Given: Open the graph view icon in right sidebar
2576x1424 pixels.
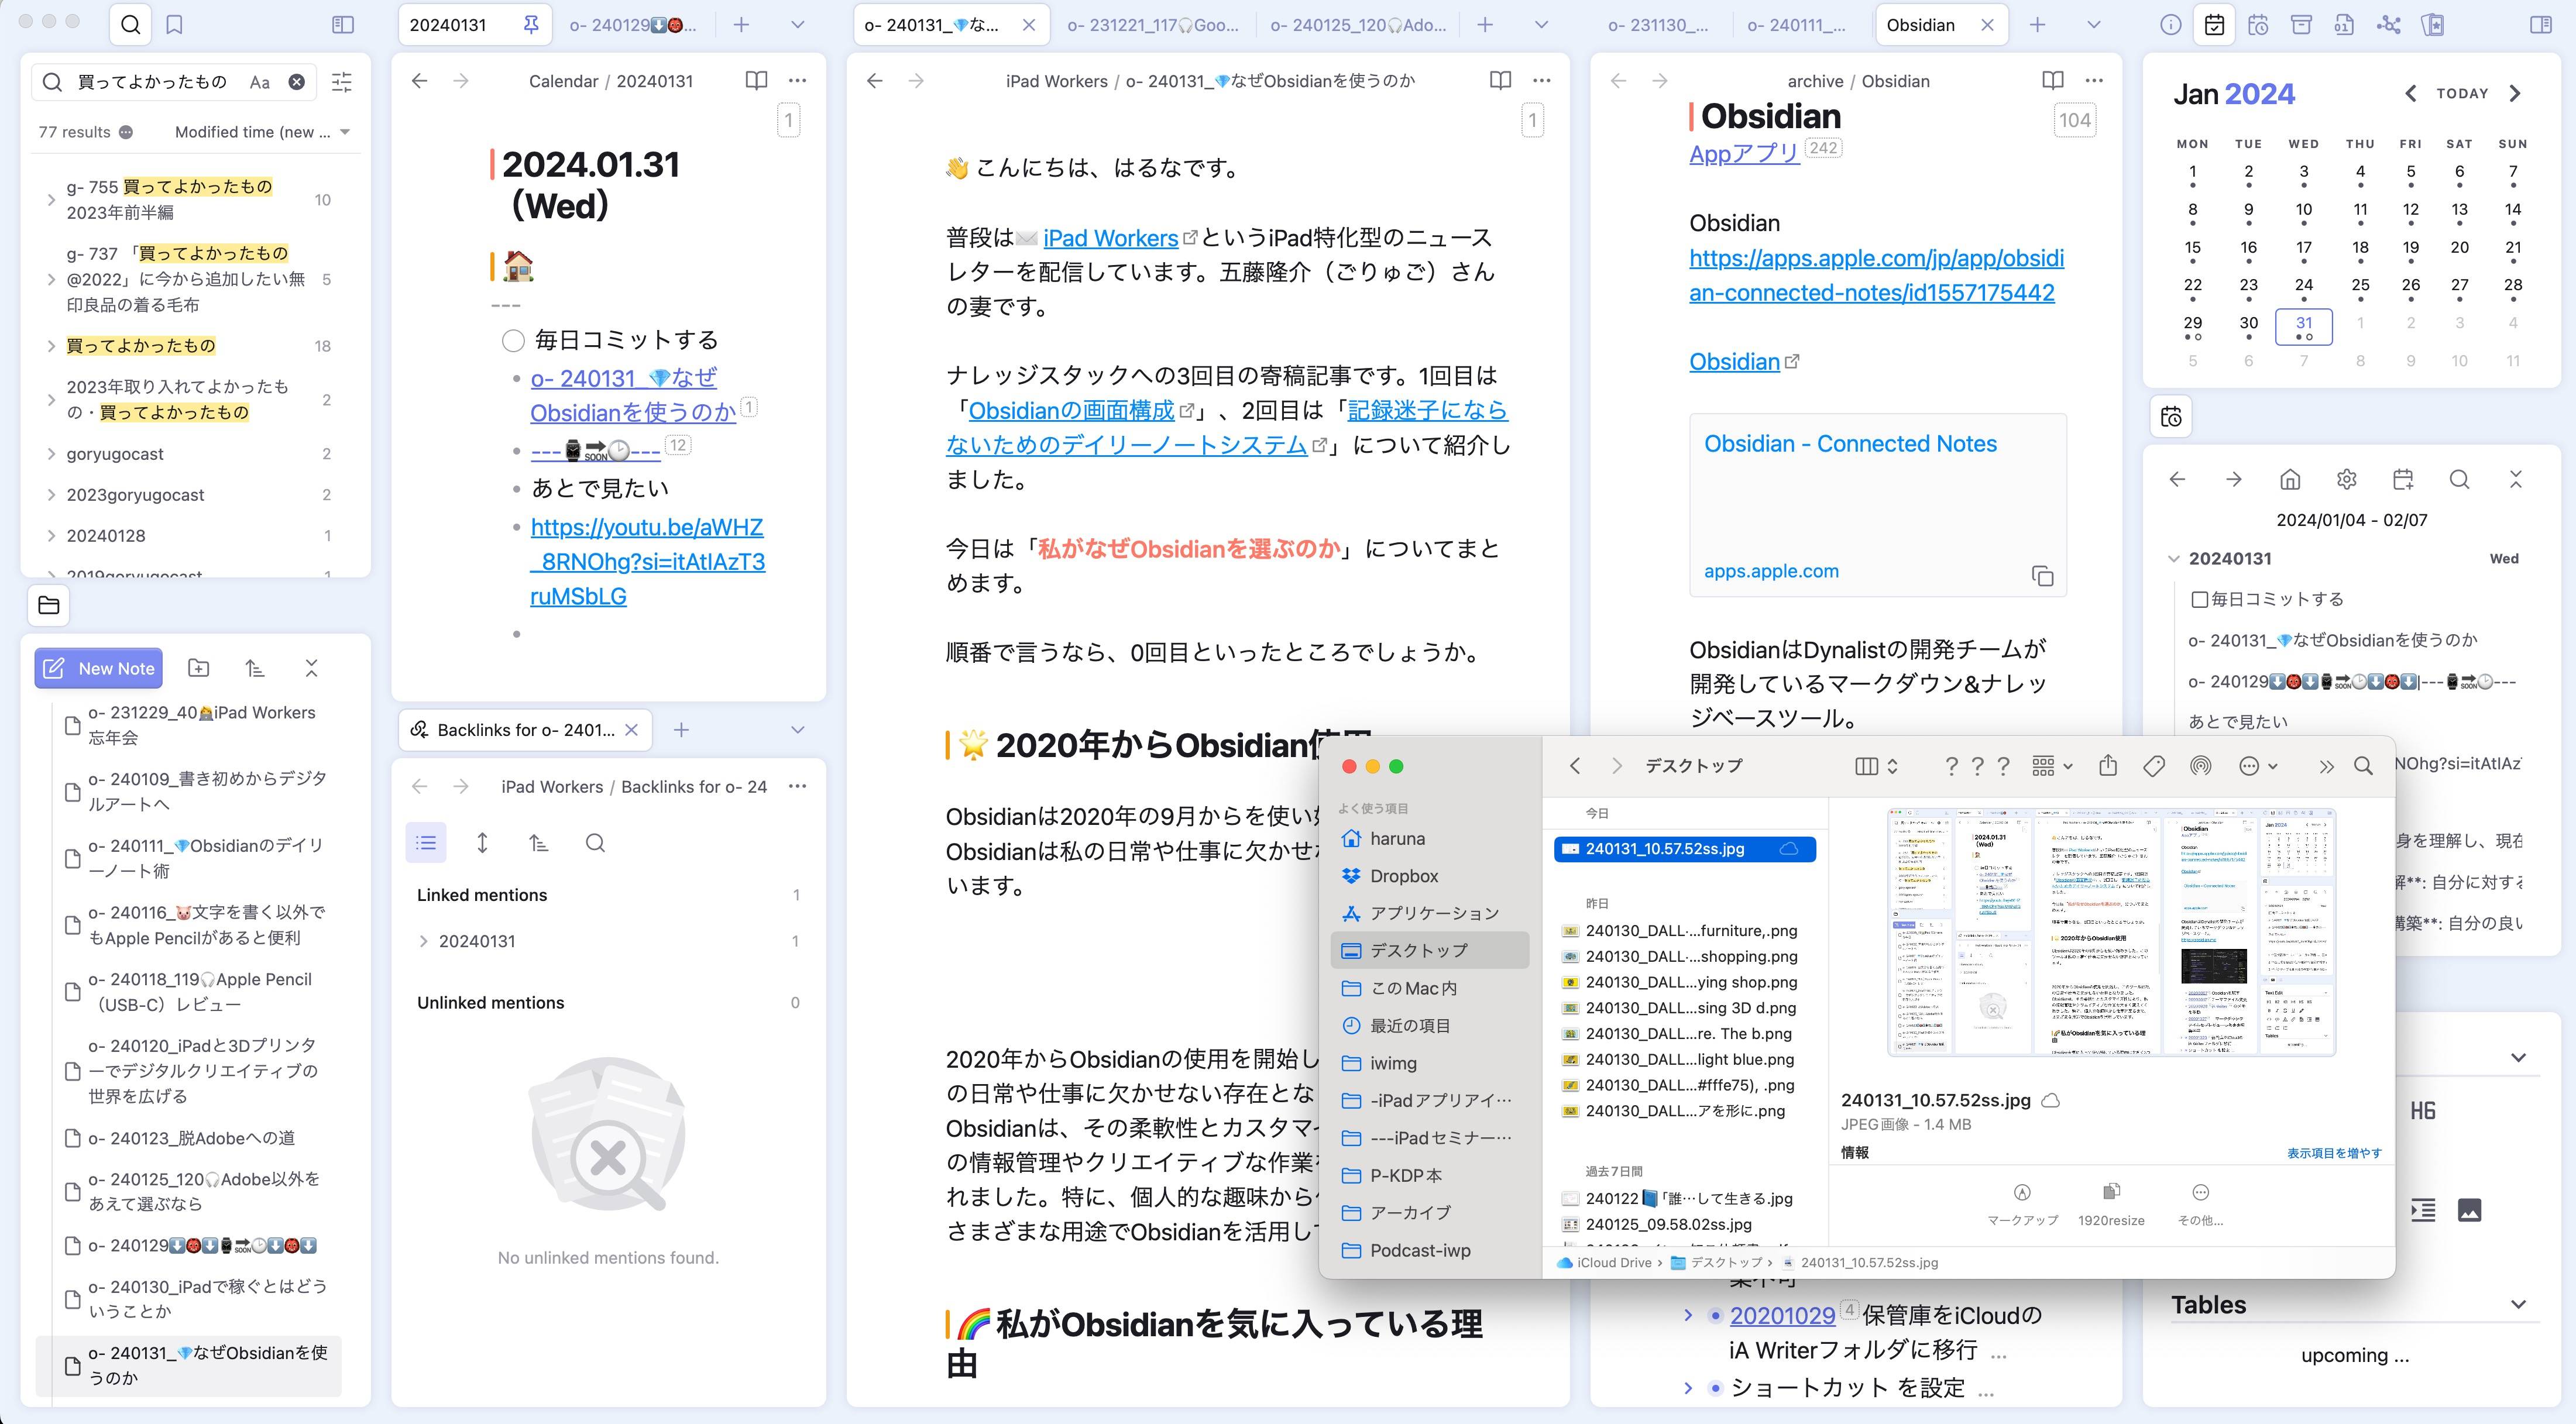Looking at the screenshot, I should 2389,25.
